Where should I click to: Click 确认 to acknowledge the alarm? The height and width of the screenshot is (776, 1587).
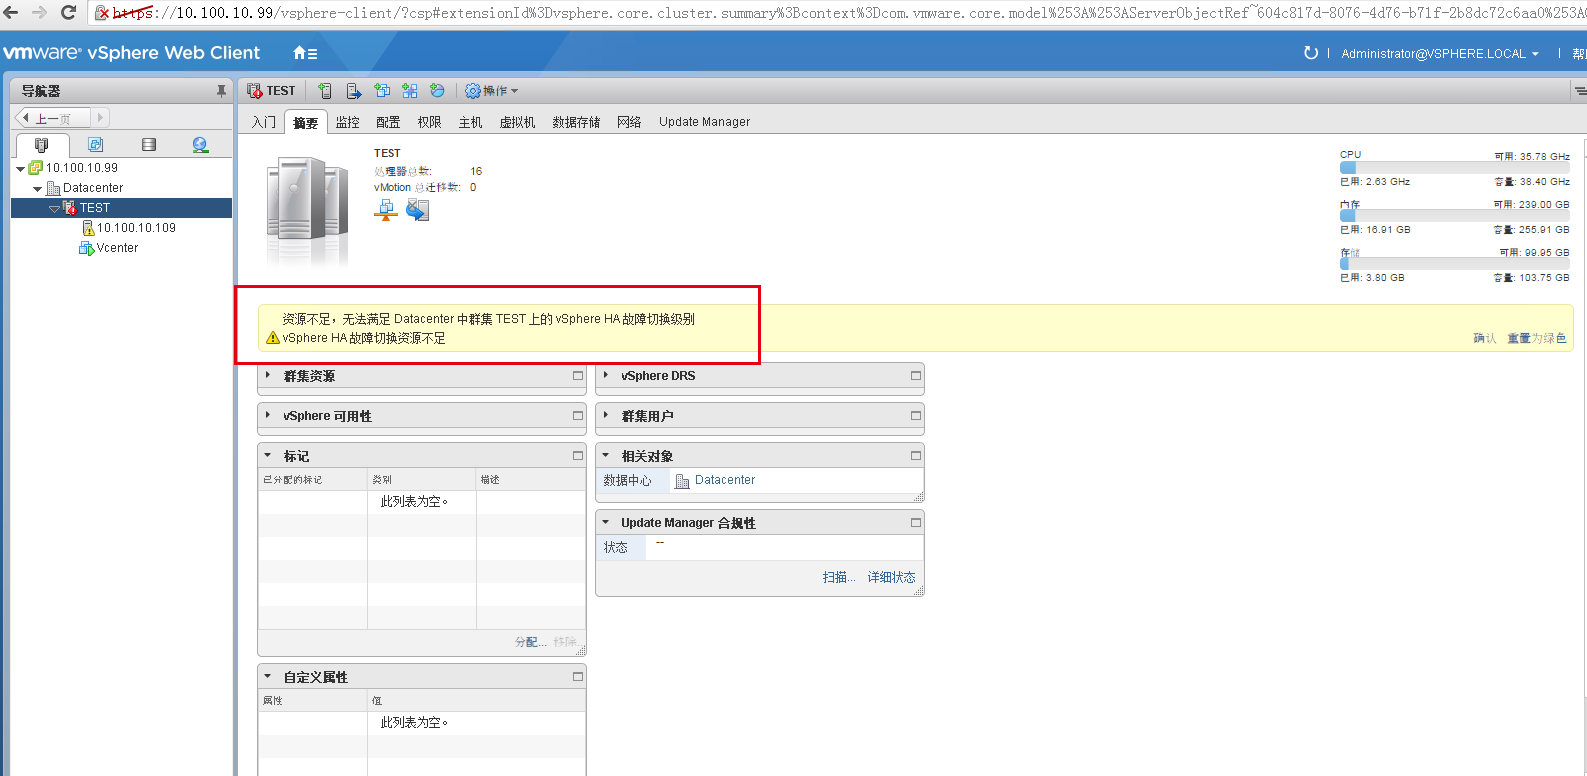pyautogui.click(x=1485, y=339)
